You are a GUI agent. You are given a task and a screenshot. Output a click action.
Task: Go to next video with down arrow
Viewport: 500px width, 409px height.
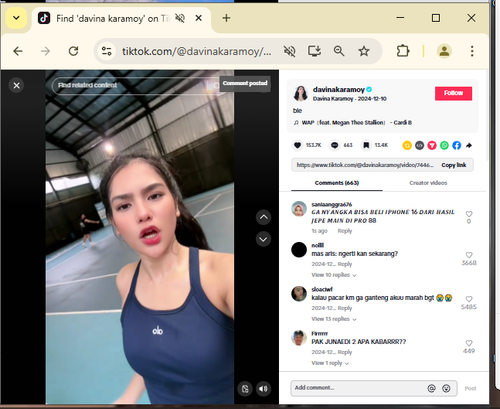263,239
